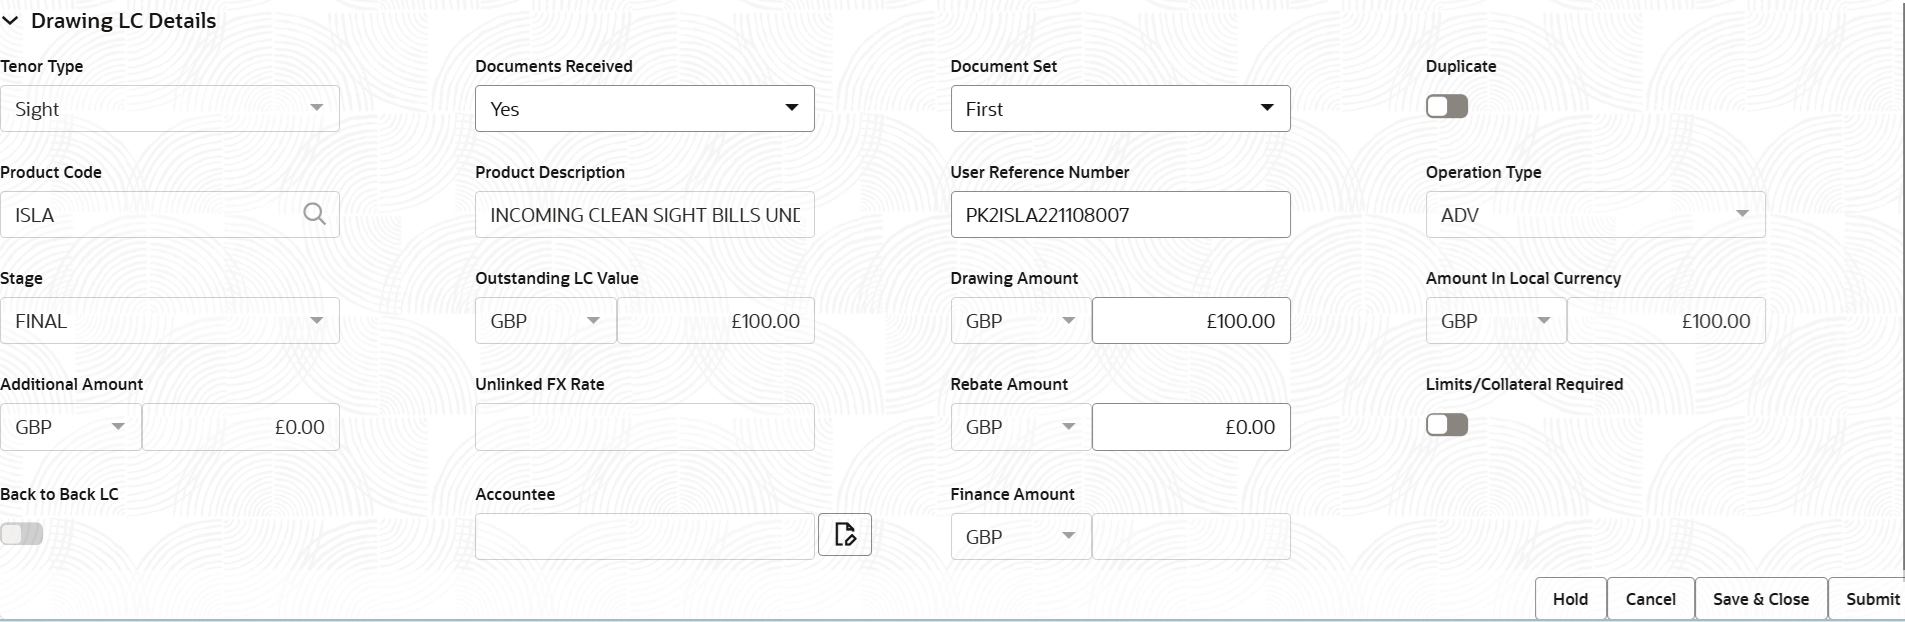Open the Document Set dropdown
Image resolution: width=1905 pixels, height=622 pixels.
[1120, 108]
